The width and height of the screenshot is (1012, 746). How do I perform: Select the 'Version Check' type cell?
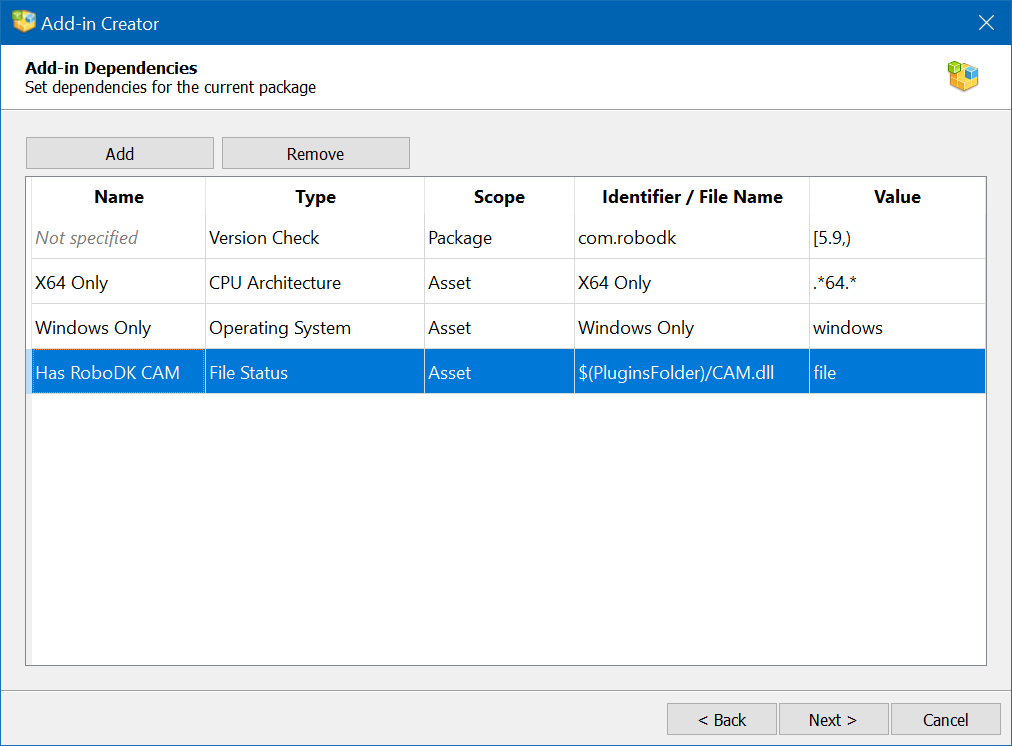(315, 237)
